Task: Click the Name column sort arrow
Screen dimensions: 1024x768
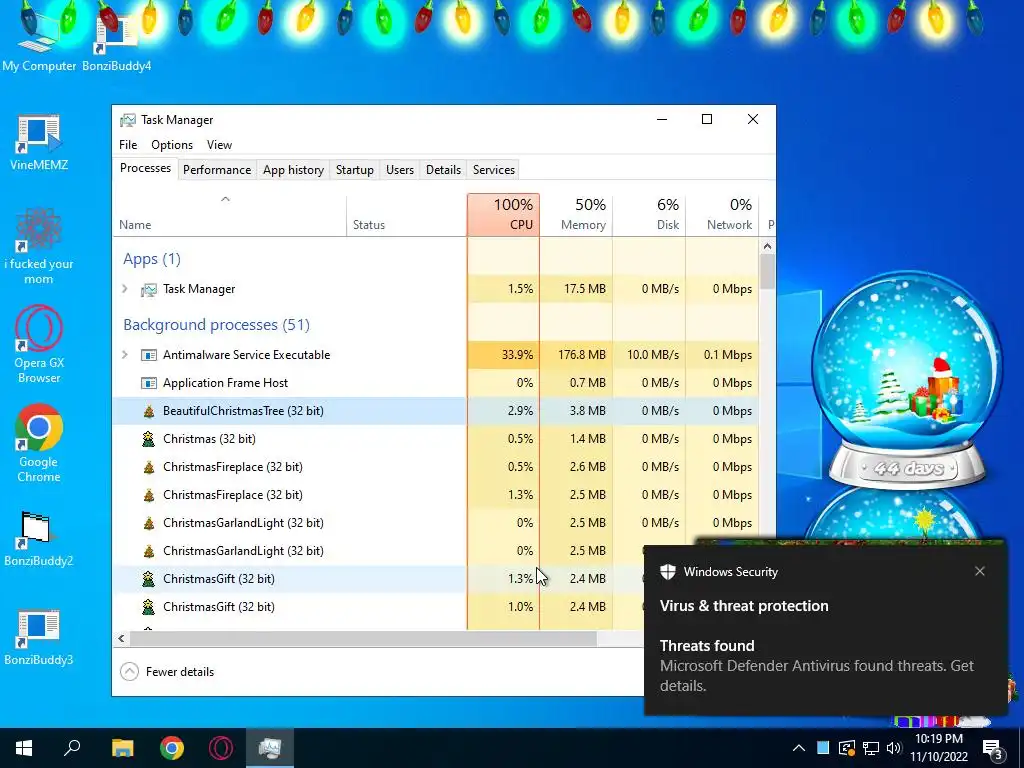Action: point(225,199)
